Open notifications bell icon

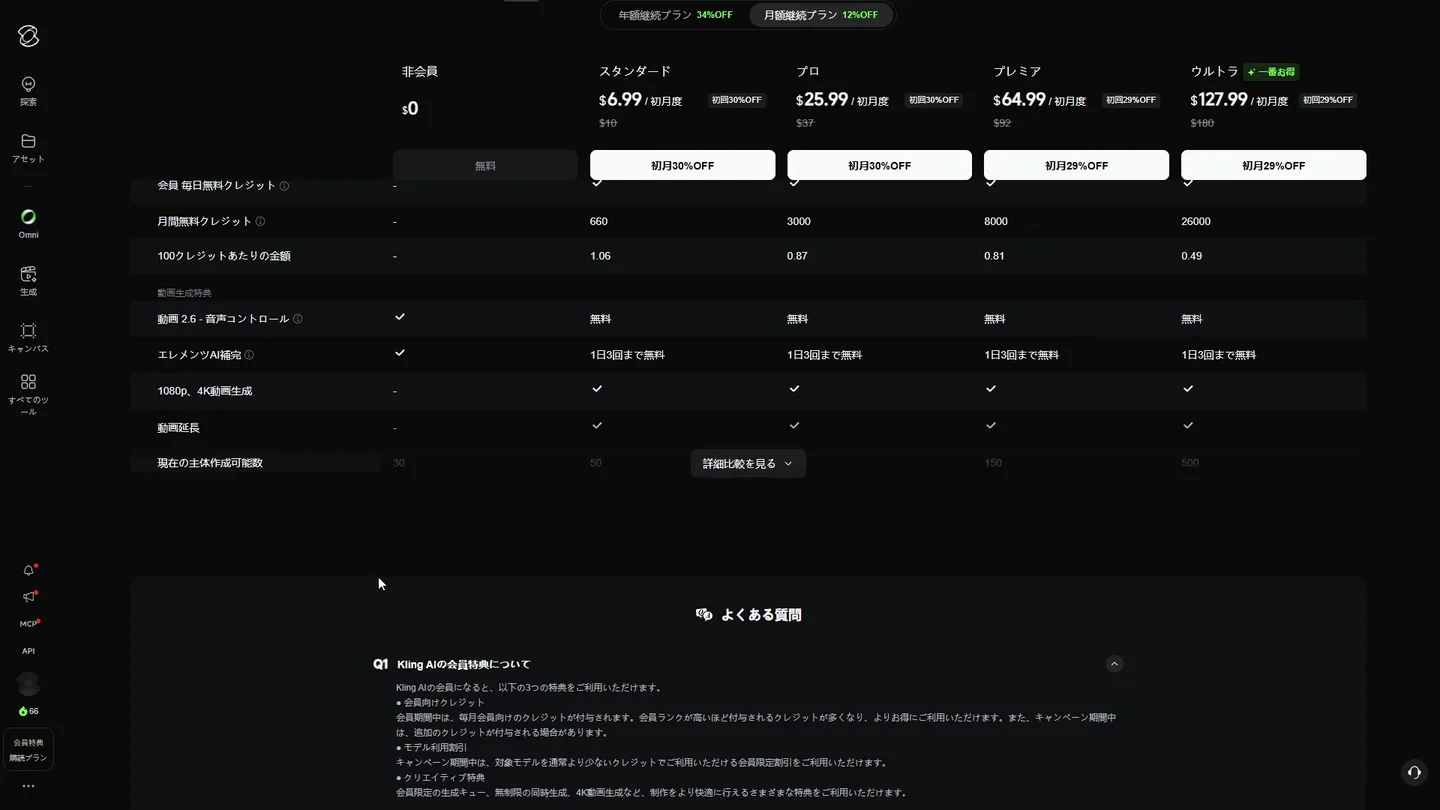[x=28, y=570]
